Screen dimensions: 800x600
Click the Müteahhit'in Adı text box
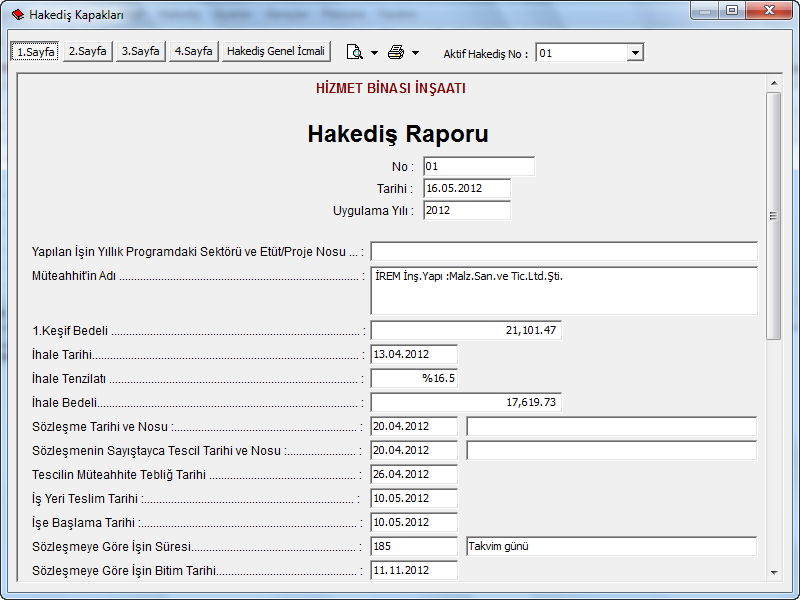pyautogui.click(x=563, y=290)
